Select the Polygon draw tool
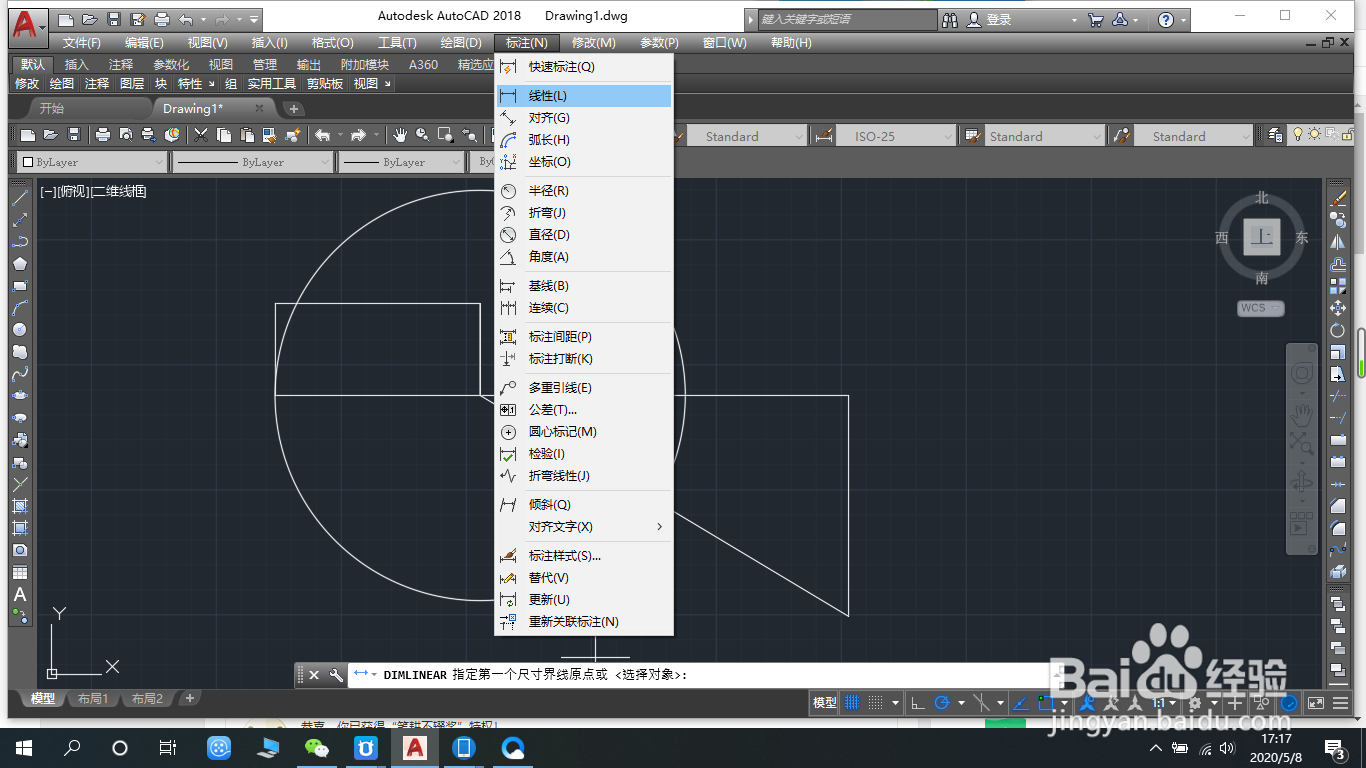The width and height of the screenshot is (1366, 768). tap(20, 264)
